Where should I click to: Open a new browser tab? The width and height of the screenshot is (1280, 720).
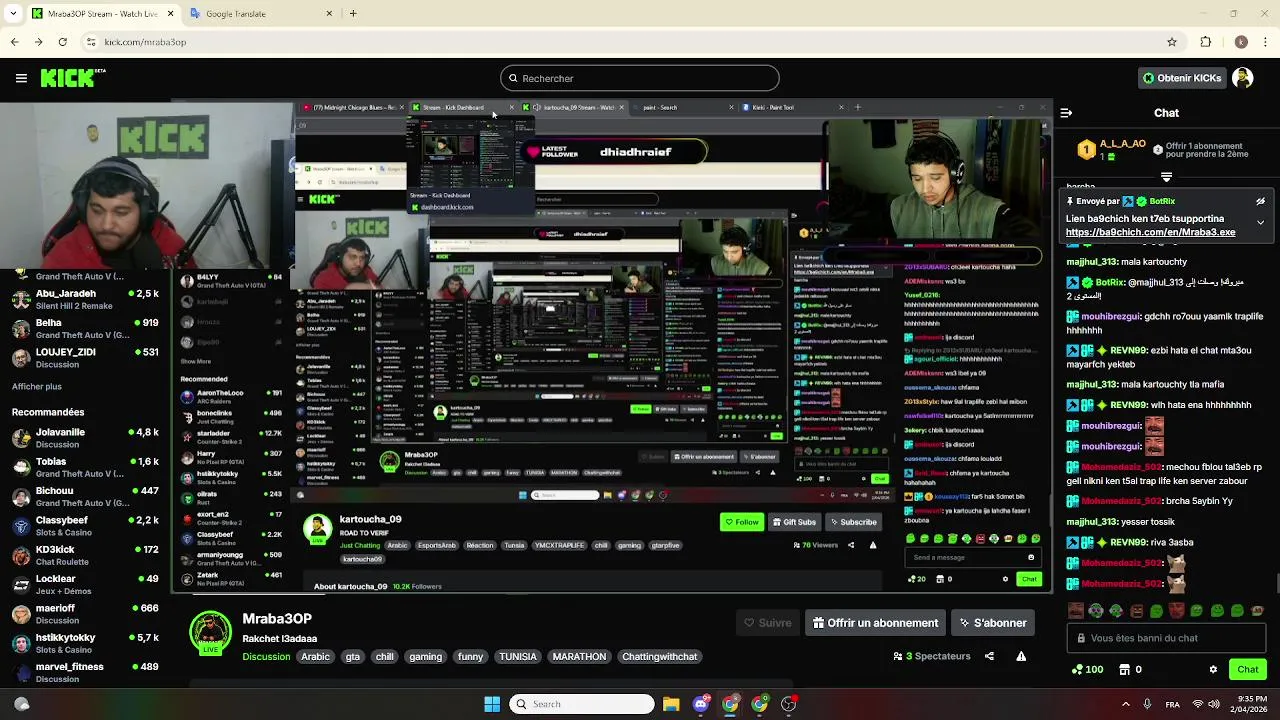click(x=353, y=14)
